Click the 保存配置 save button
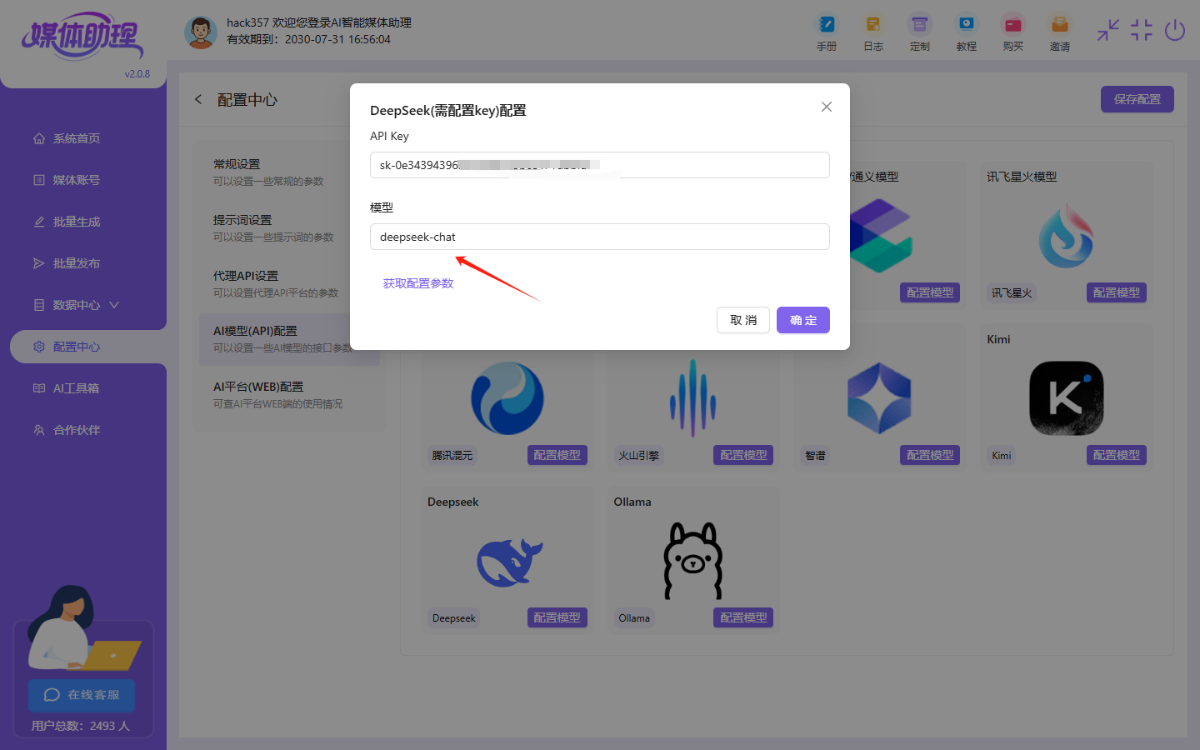Image resolution: width=1200 pixels, height=750 pixels. (x=1137, y=99)
